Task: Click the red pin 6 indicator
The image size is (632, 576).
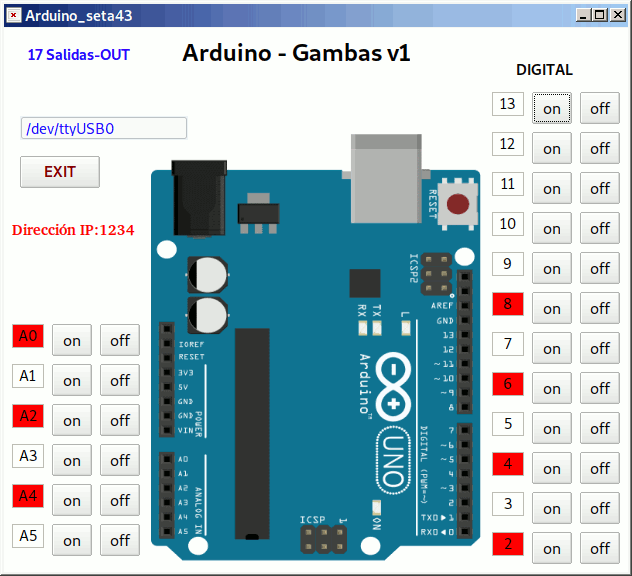Action: pyautogui.click(x=508, y=384)
